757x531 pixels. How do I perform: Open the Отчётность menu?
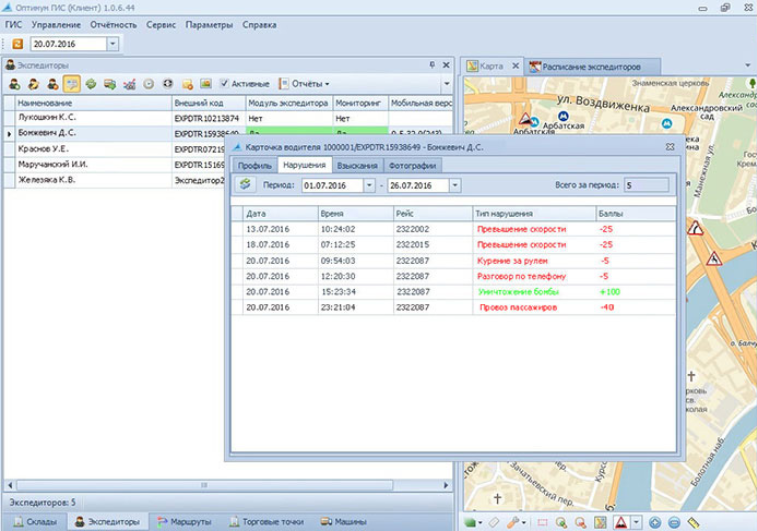[x=113, y=25]
